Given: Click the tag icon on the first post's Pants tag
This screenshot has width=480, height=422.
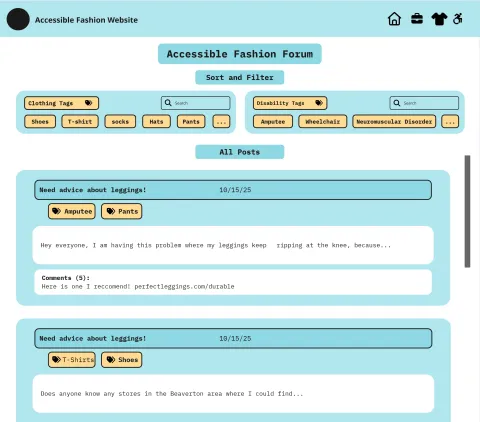Looking at the screenshot, I should pos(111,211).
